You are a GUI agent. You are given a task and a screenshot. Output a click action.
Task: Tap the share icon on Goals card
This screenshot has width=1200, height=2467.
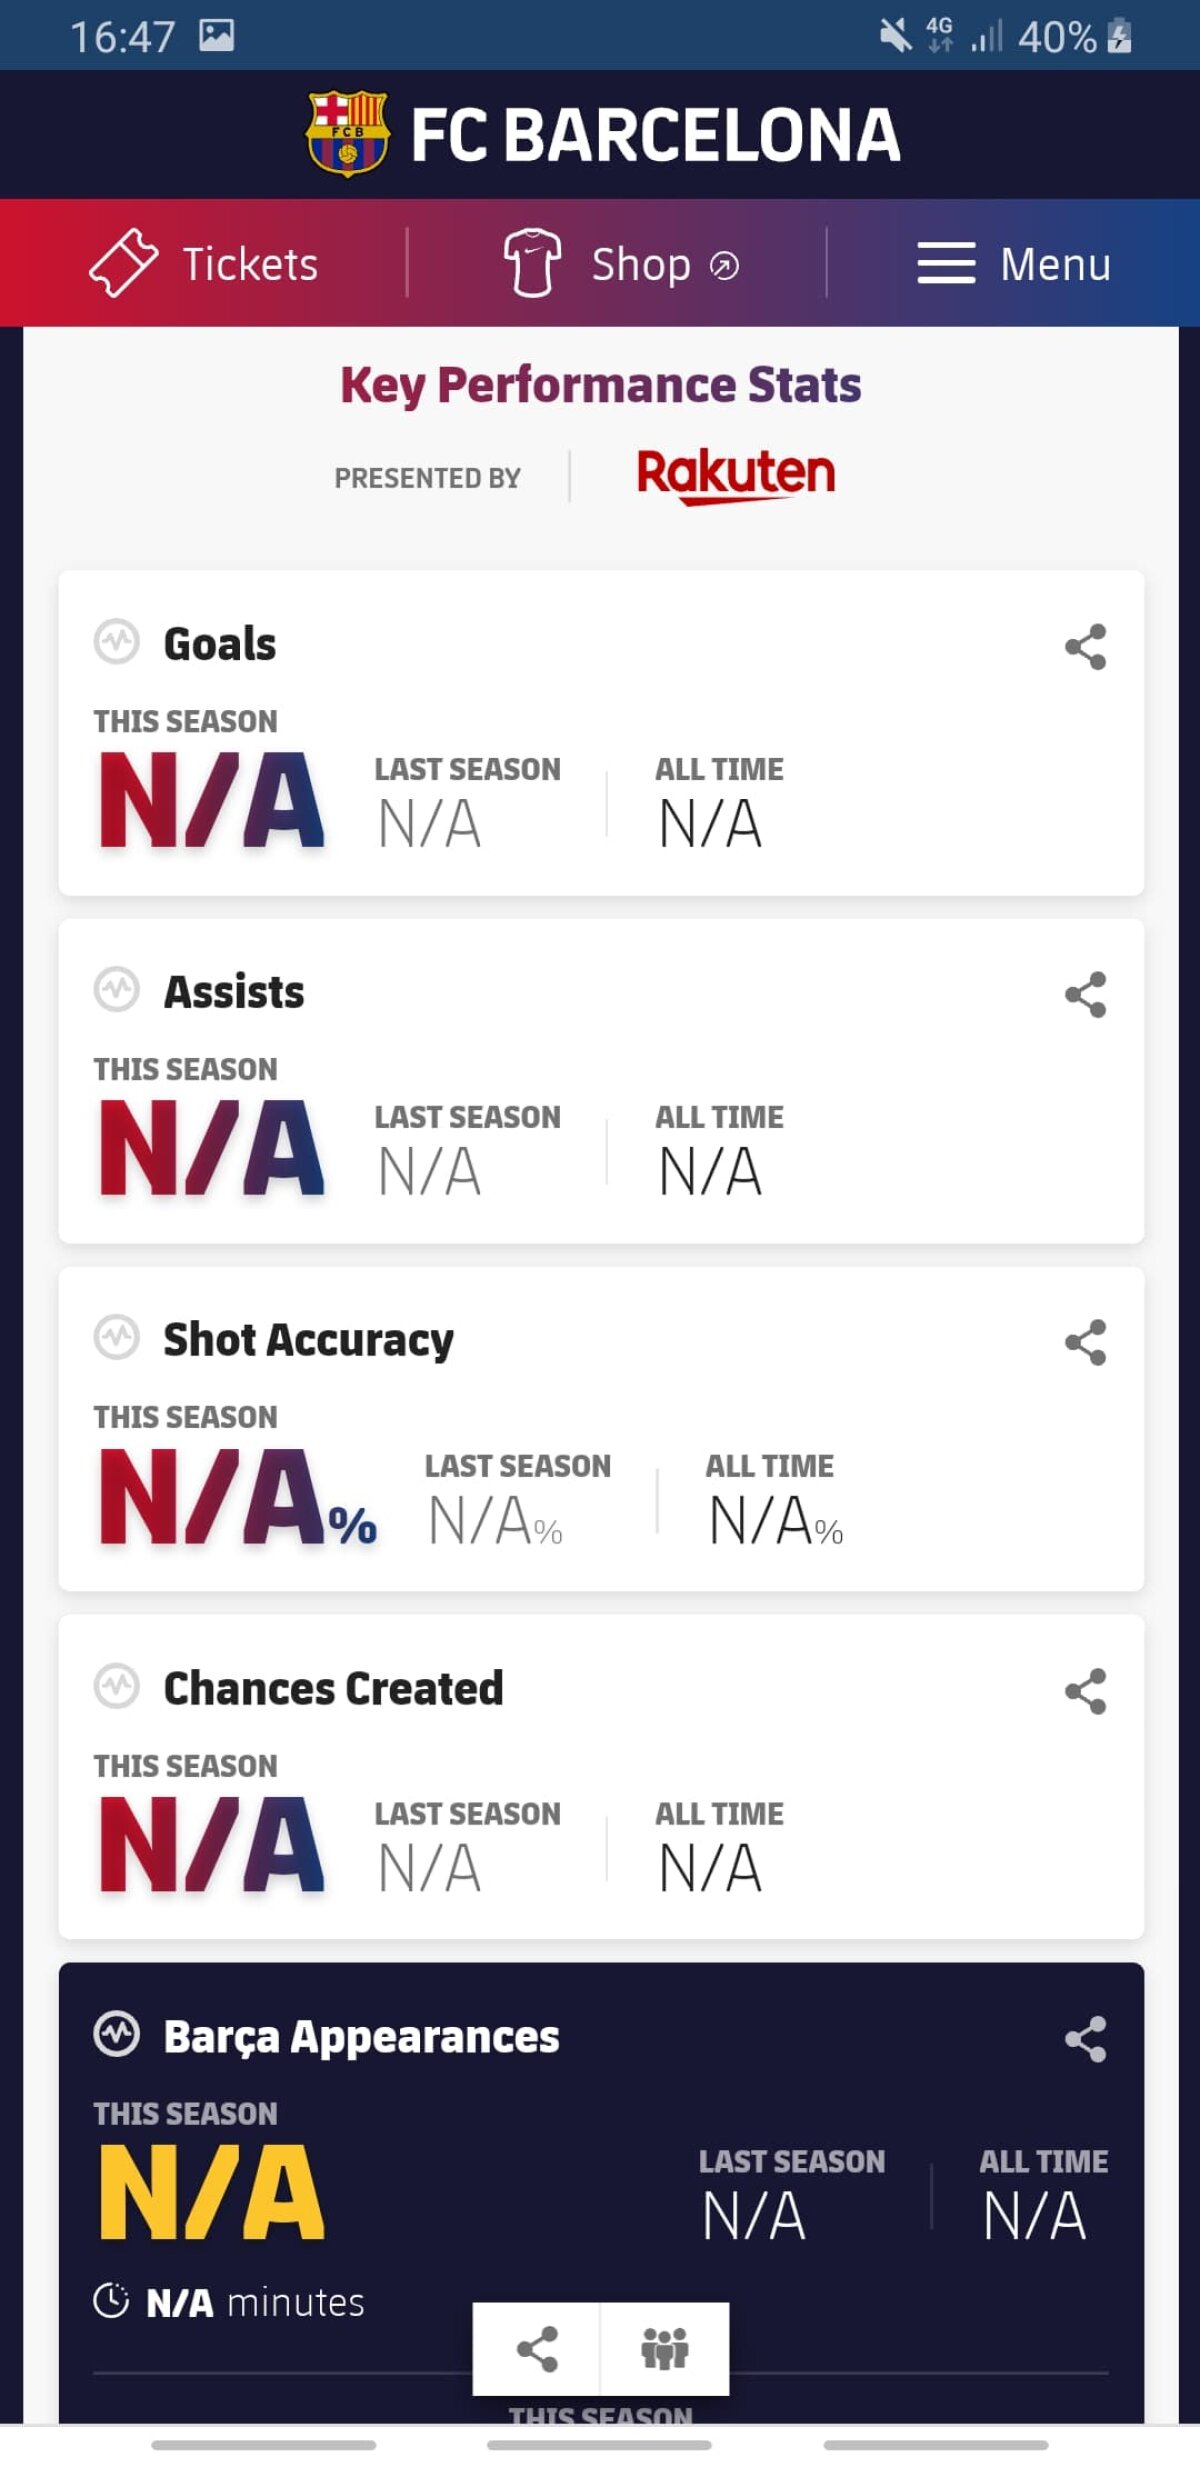(x=1085, y=647)
